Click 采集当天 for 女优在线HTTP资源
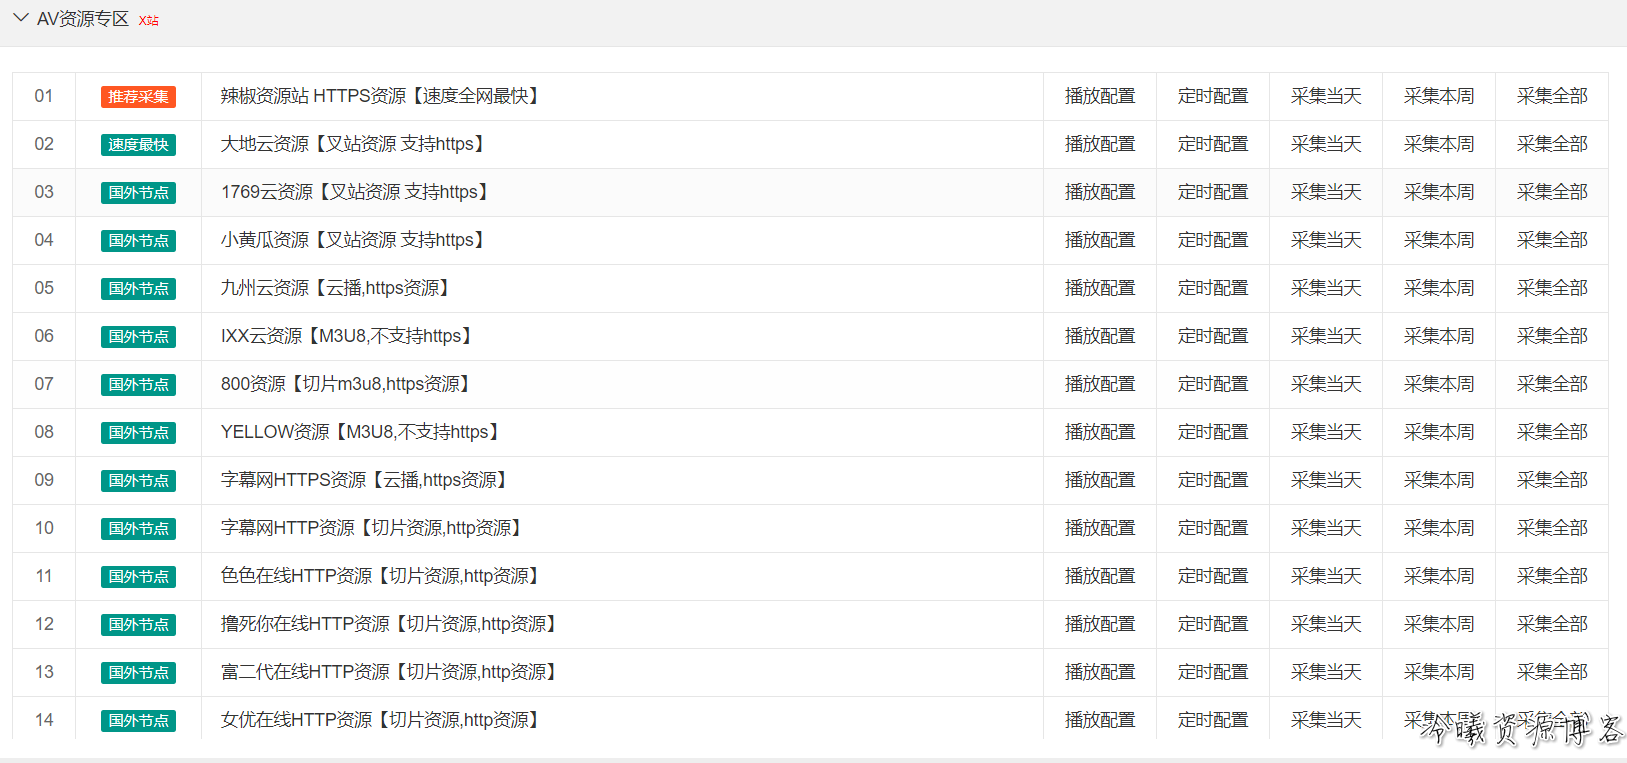 [1326, 720]
